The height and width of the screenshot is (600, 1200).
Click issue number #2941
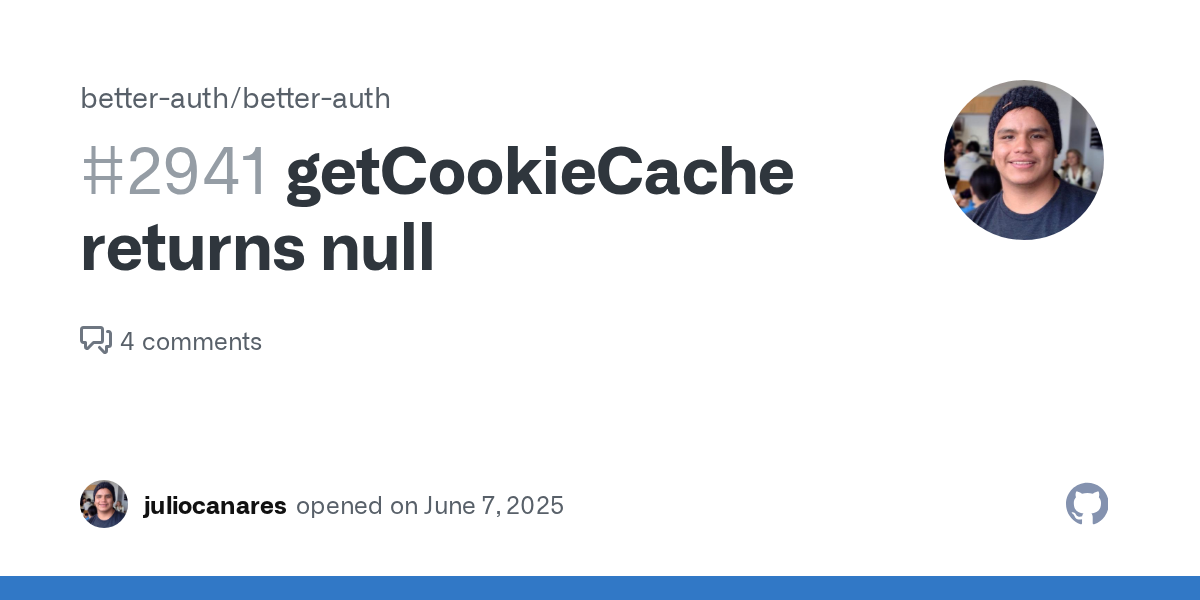175,172
